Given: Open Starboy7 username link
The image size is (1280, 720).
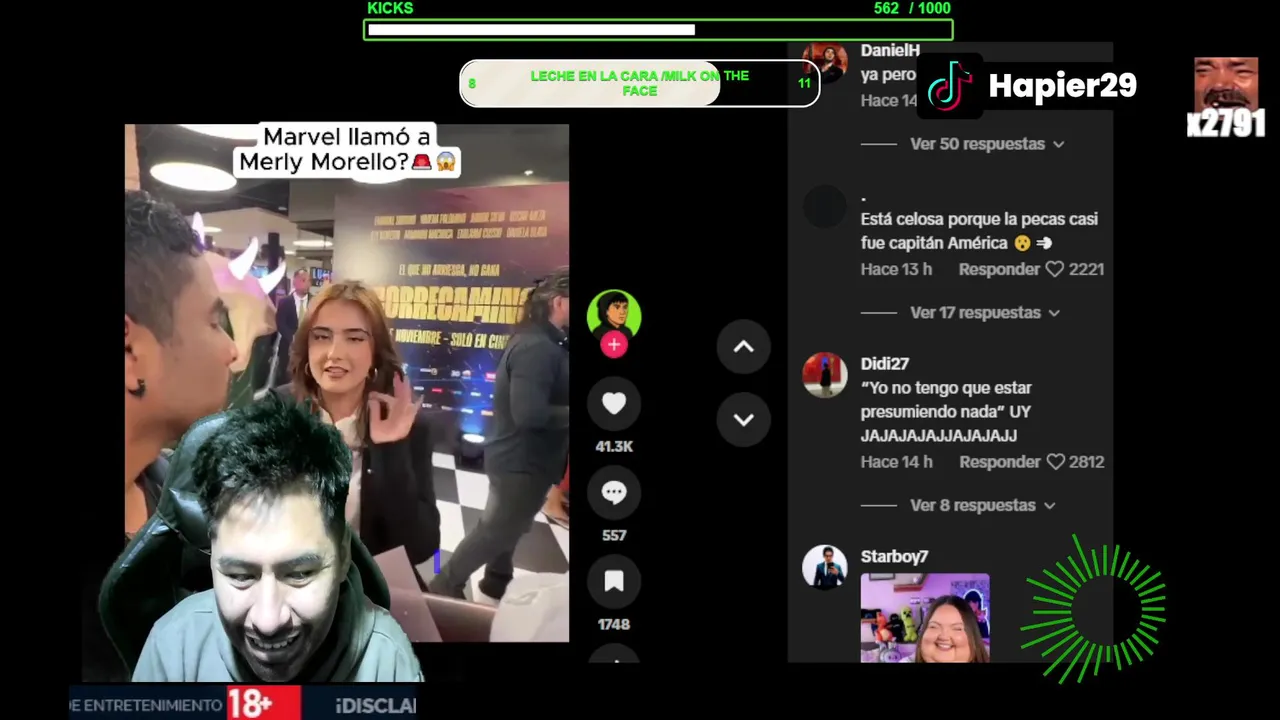Looking at the screenshot, I should click(895, 557).
